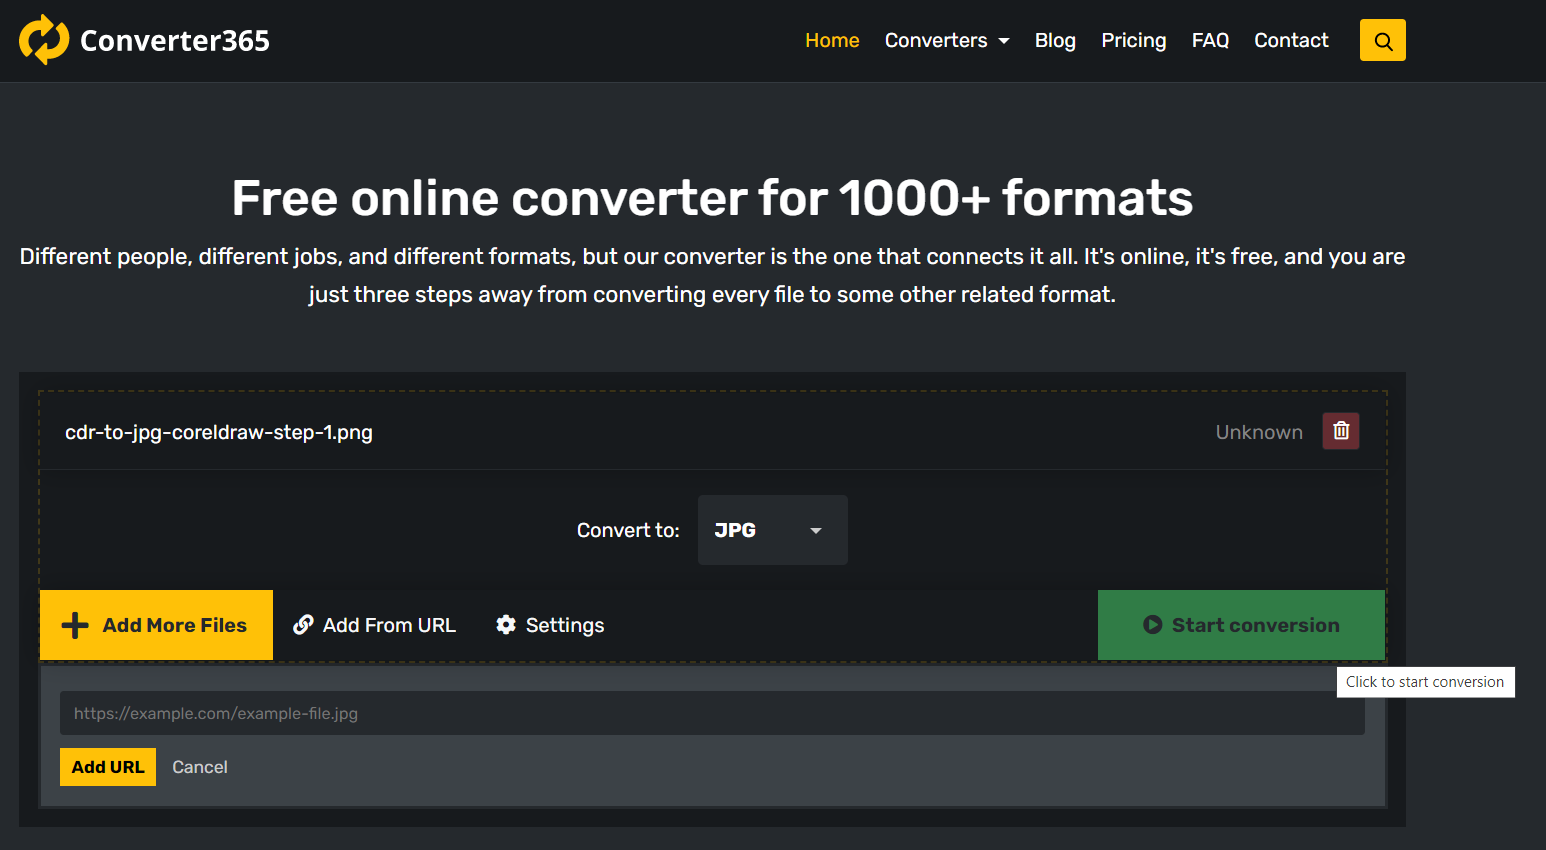Go to the Home nav item

[832, 40]
